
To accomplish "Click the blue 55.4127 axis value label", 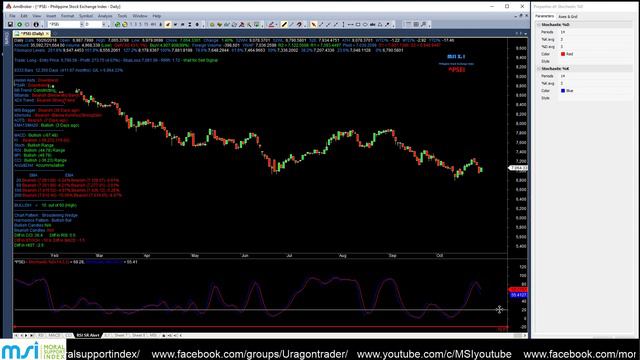I will 518,295.
